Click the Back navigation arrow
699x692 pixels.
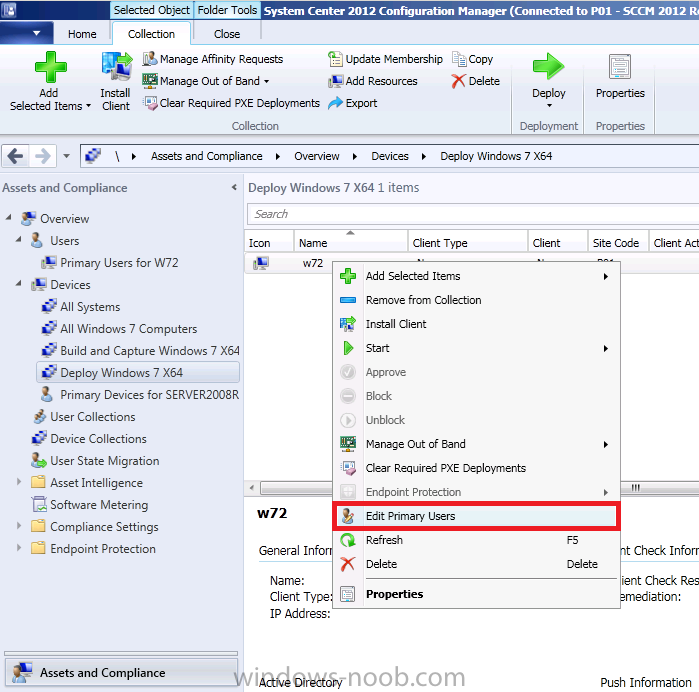(15, 156)
